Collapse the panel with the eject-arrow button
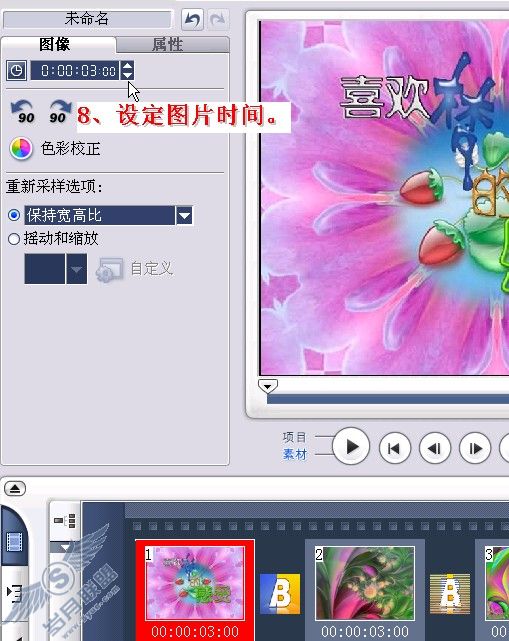509x641 pixels. tap(15, 488)
